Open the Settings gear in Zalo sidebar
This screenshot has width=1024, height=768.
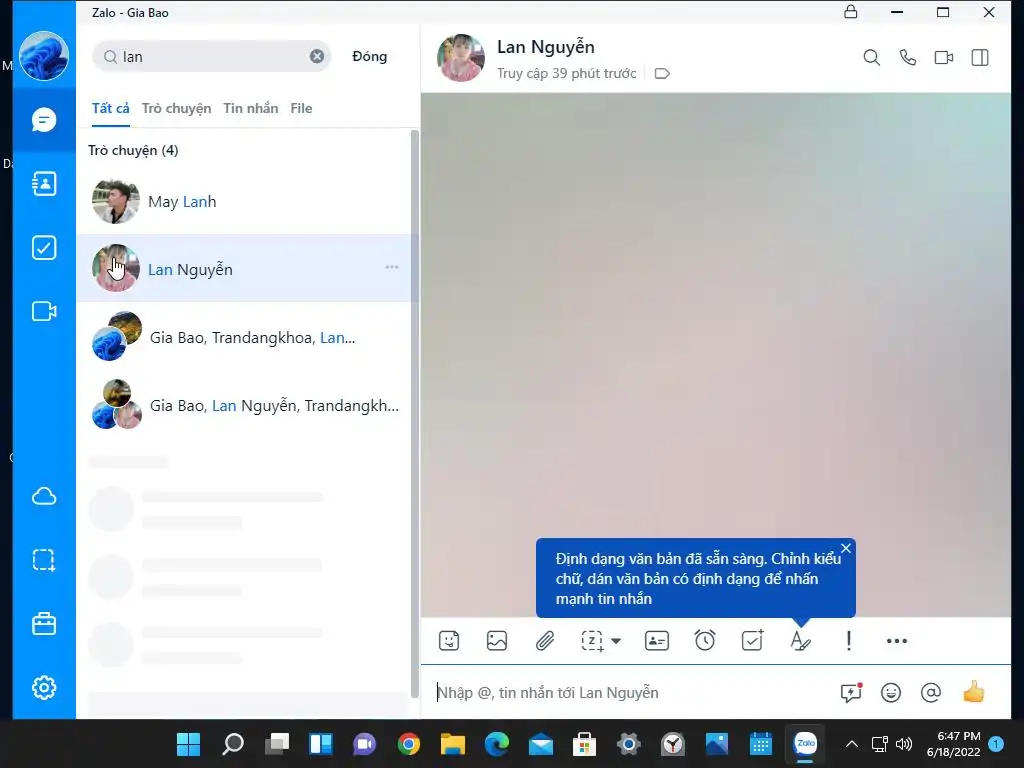pos(44,688)
